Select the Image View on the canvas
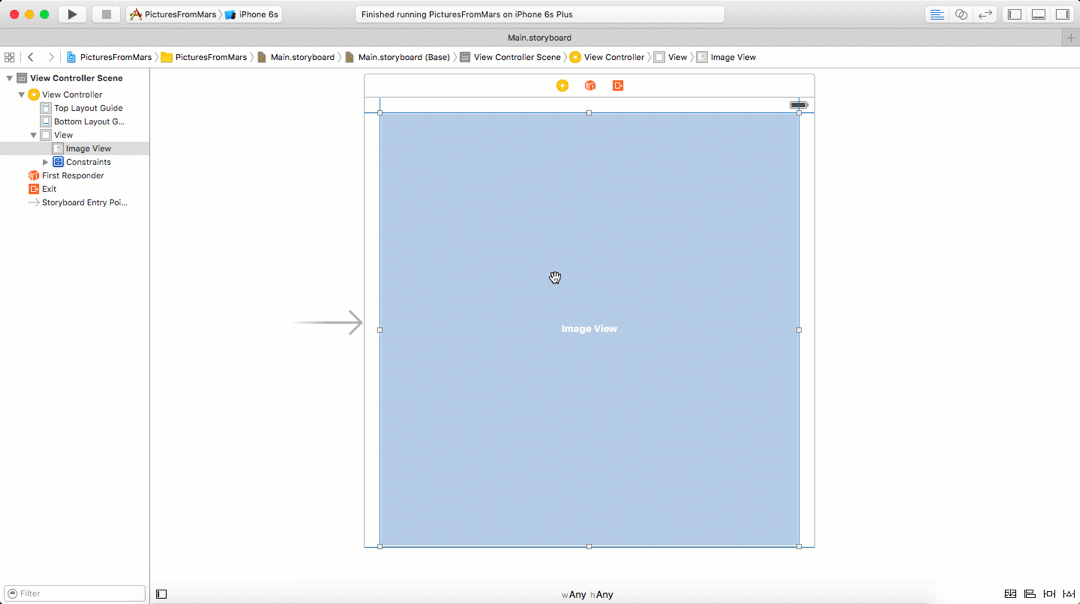Image resolution: width=1080 pixels, height=604 pixels. pyautogui.click(x=589, y=329)
